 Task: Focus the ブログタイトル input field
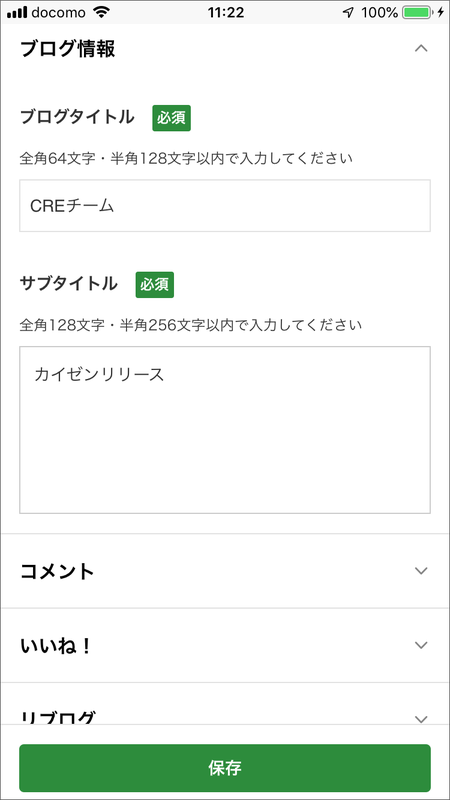(225, 206)
